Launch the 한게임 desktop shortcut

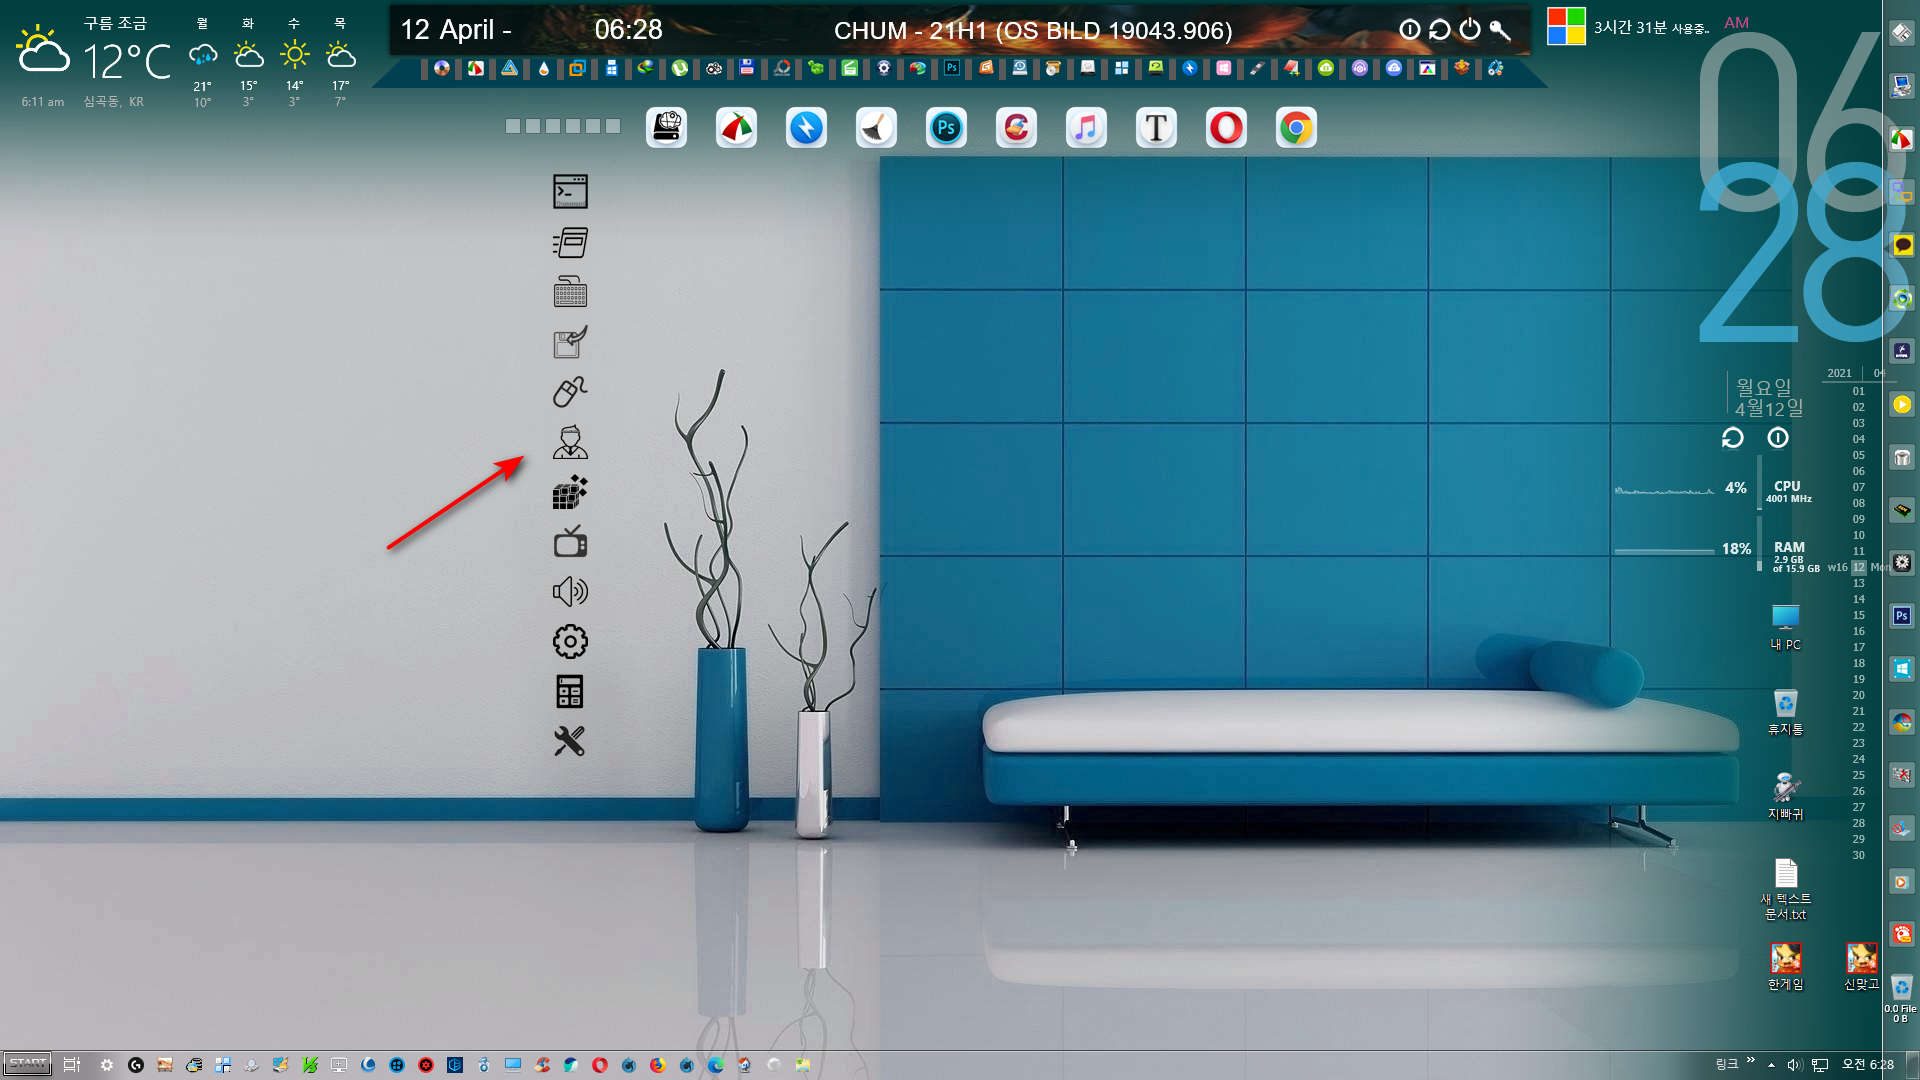[1786, 966]
